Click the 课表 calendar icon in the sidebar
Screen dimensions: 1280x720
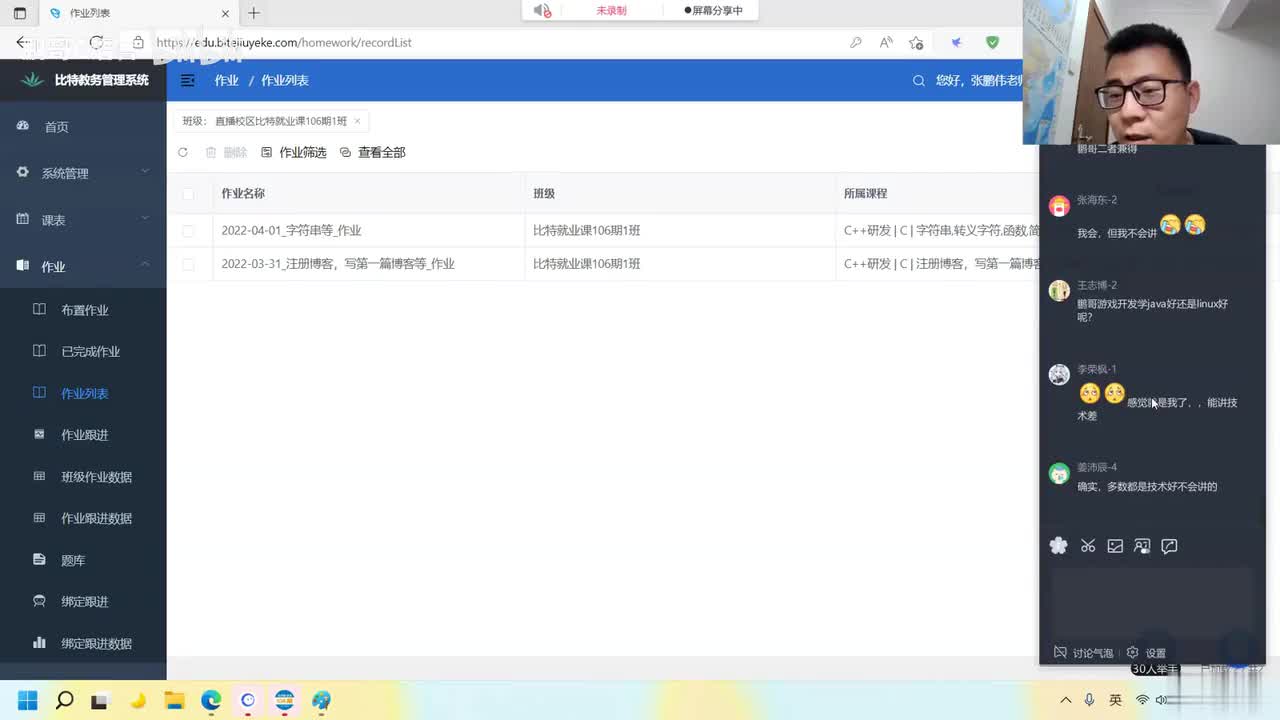coord(23,219)
